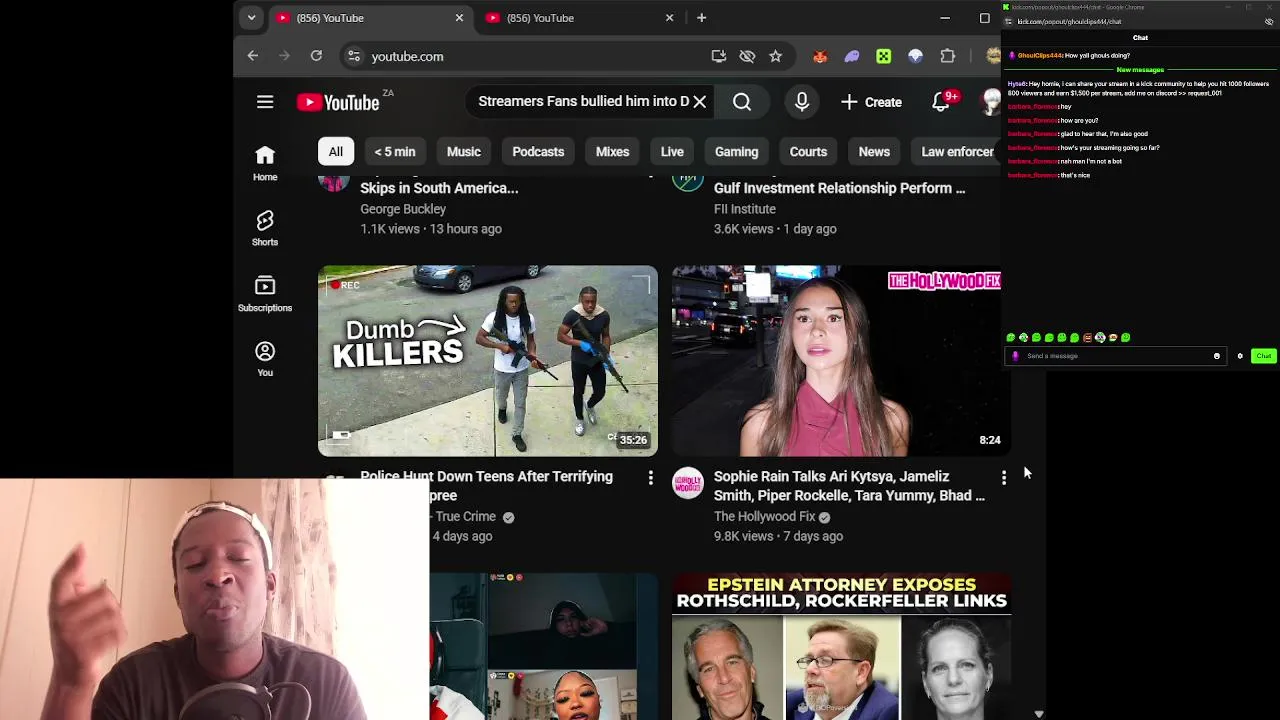Image resolution: width=1280 pixels, height=720 pixels.
Task: View site information icon beside youtube.com
Action: [x=354, y=56]
